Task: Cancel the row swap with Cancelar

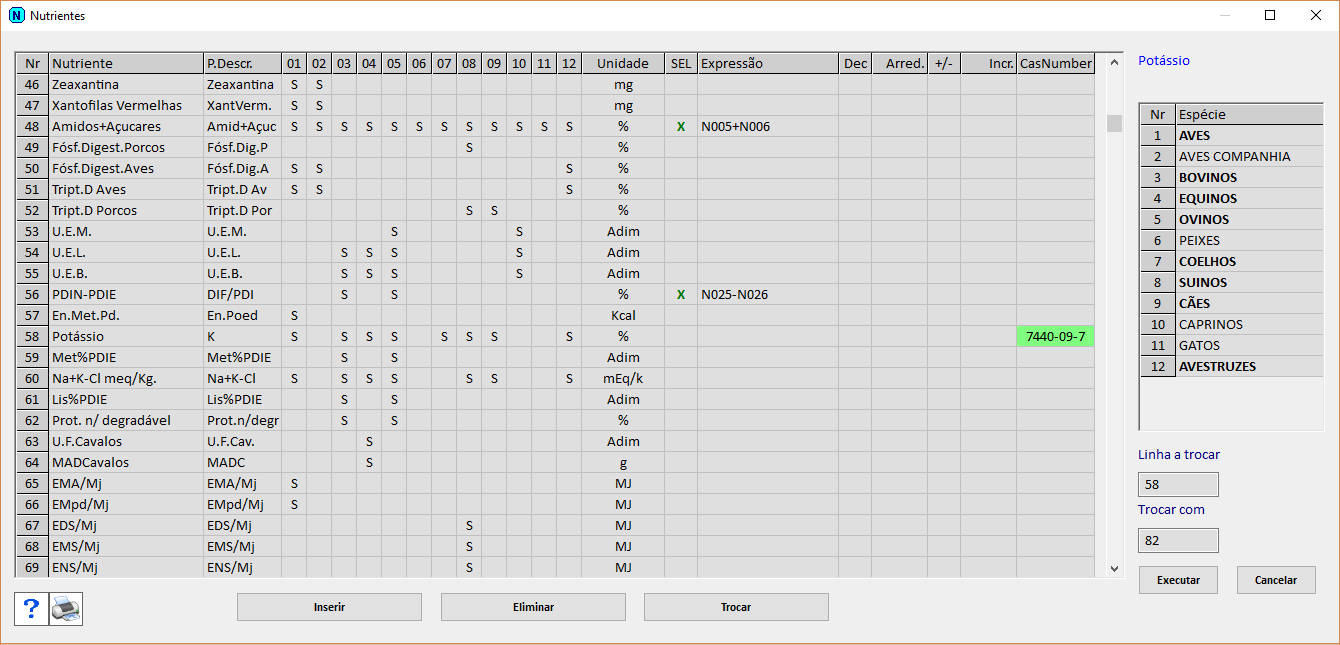Action: 1276,580
